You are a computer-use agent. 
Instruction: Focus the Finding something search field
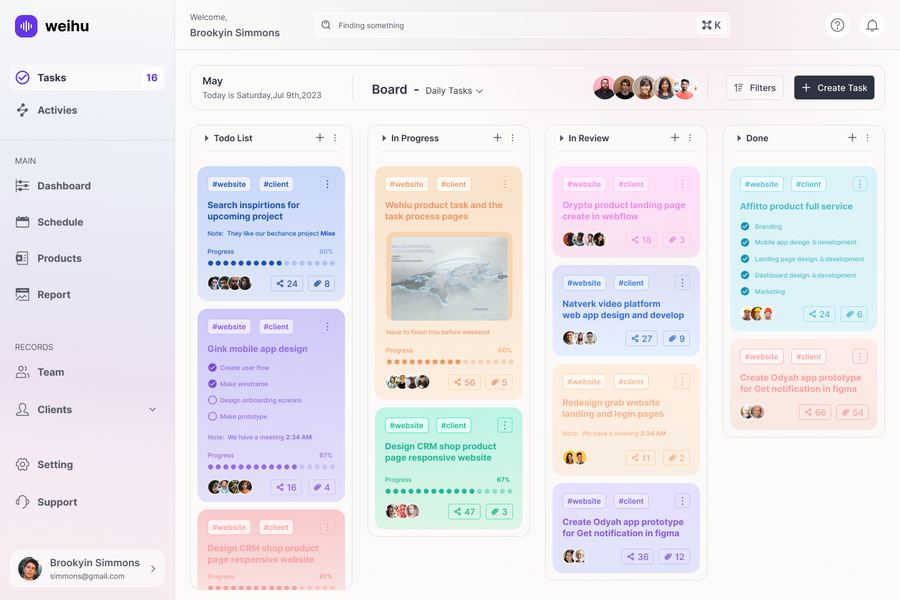click(521, 25)
